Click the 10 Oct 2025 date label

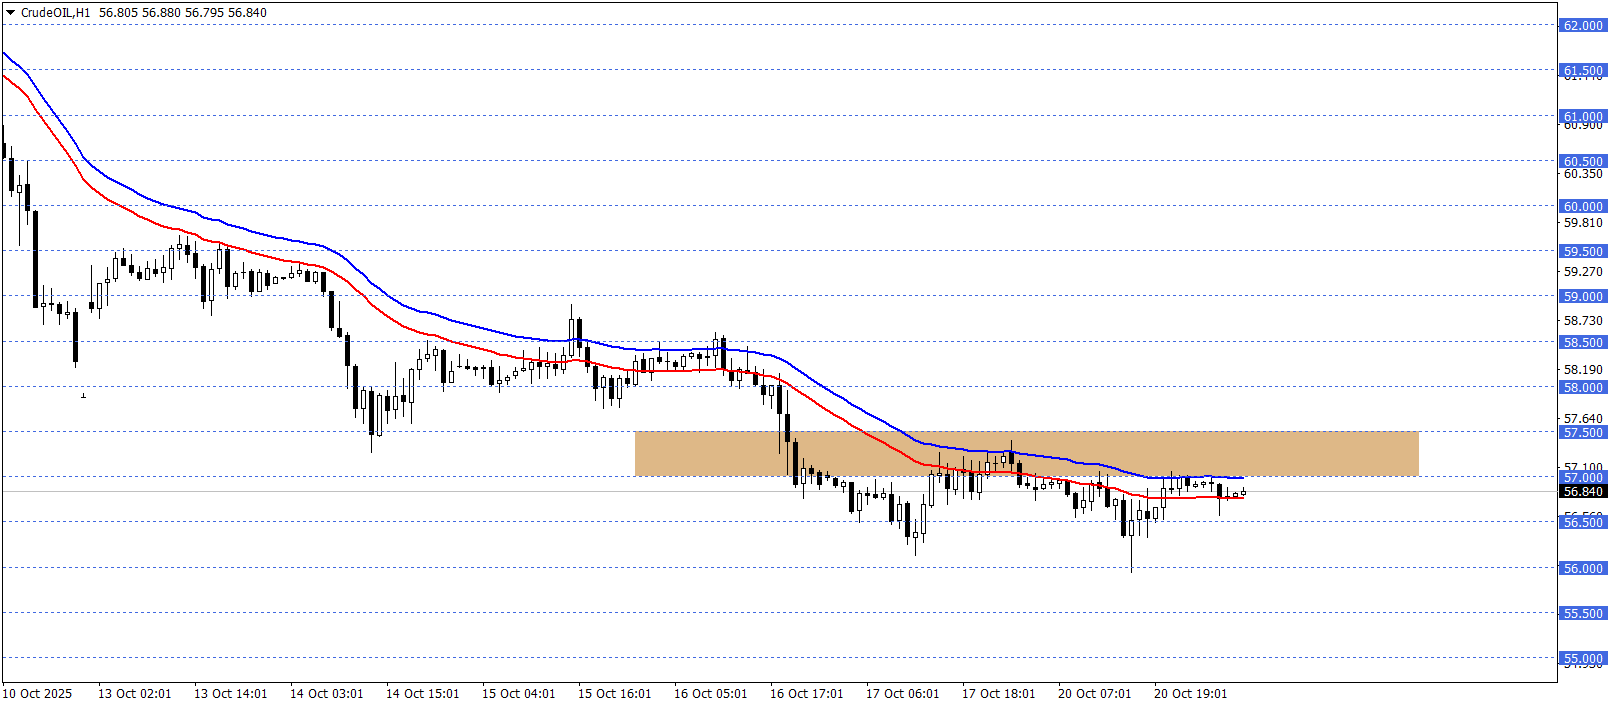coord(38,694)
